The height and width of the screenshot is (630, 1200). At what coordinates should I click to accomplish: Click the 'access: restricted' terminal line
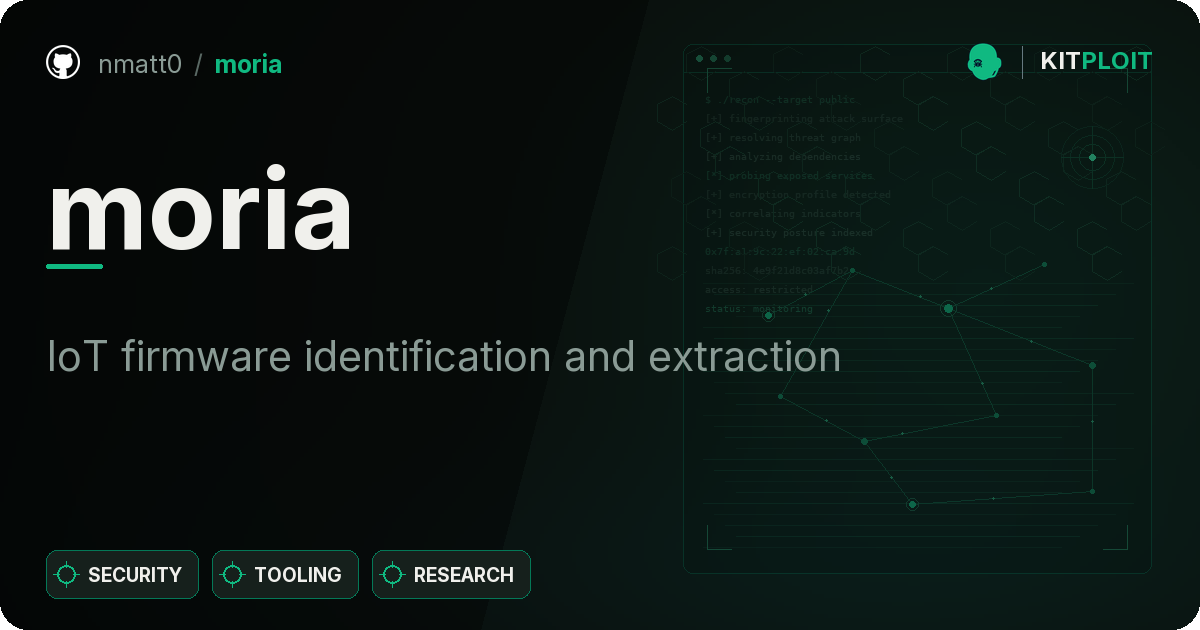tap(759, 290)
